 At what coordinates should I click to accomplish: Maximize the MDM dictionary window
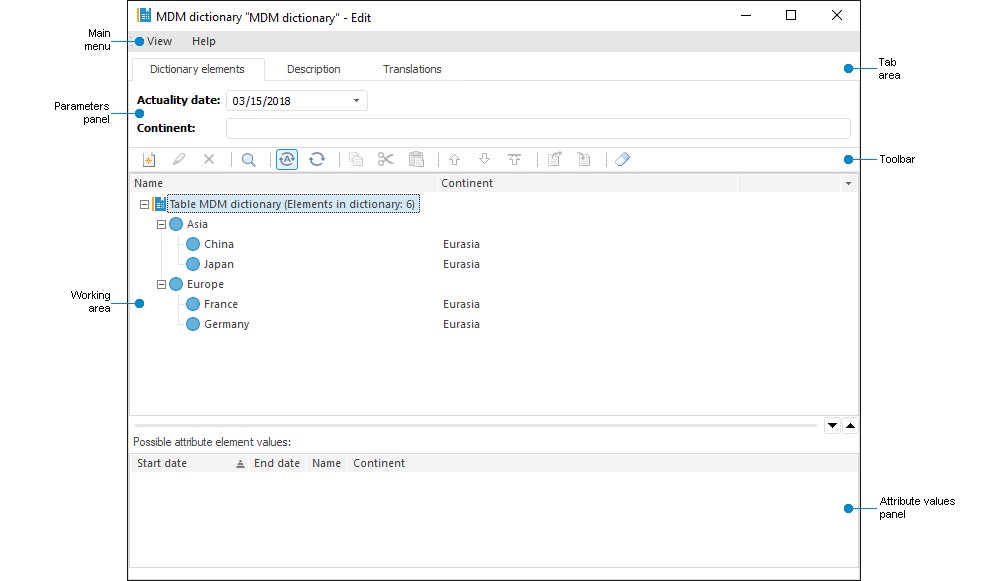(791, 15)
